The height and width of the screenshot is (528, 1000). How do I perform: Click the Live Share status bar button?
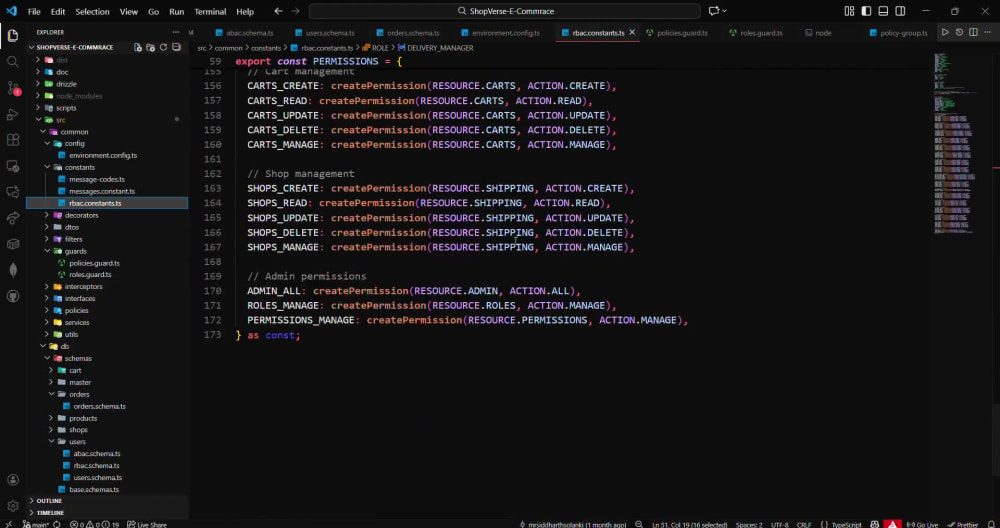tap(147, 524)
